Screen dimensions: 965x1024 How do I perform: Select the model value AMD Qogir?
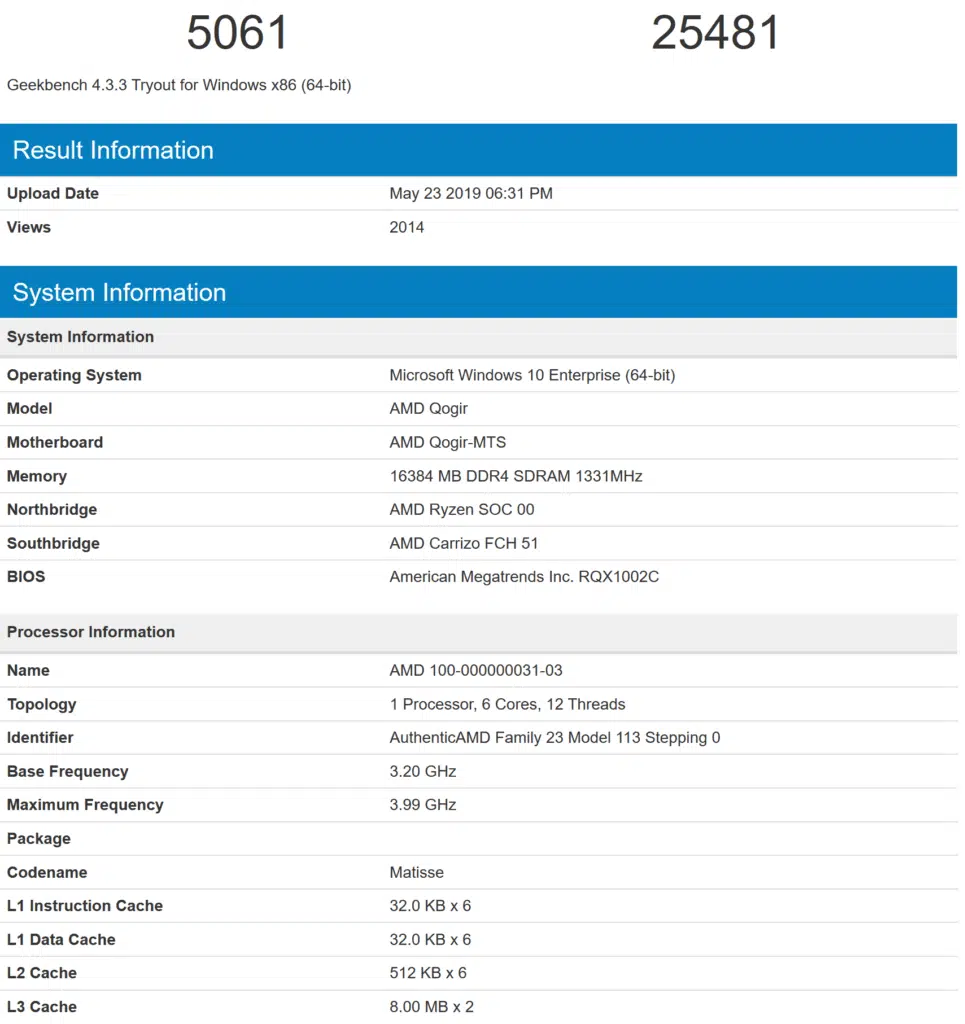tap(428, 409)
